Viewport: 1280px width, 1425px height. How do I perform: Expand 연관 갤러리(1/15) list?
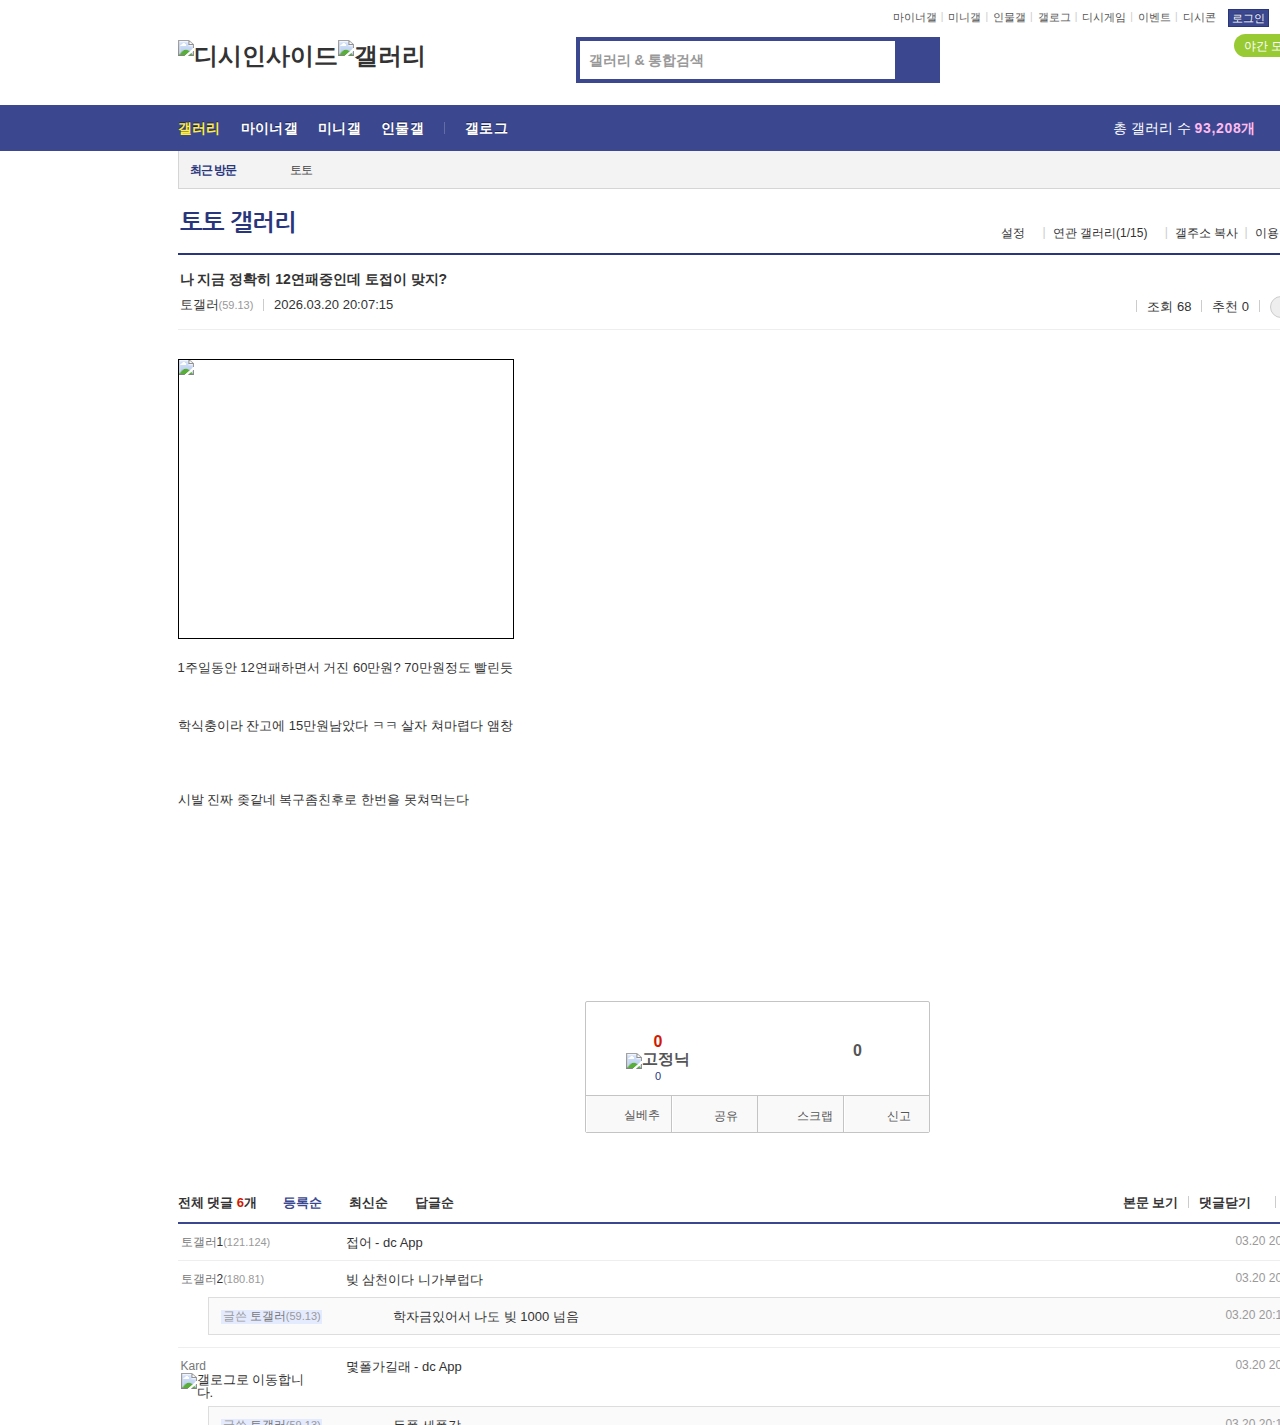click(x=1099, y=233)
